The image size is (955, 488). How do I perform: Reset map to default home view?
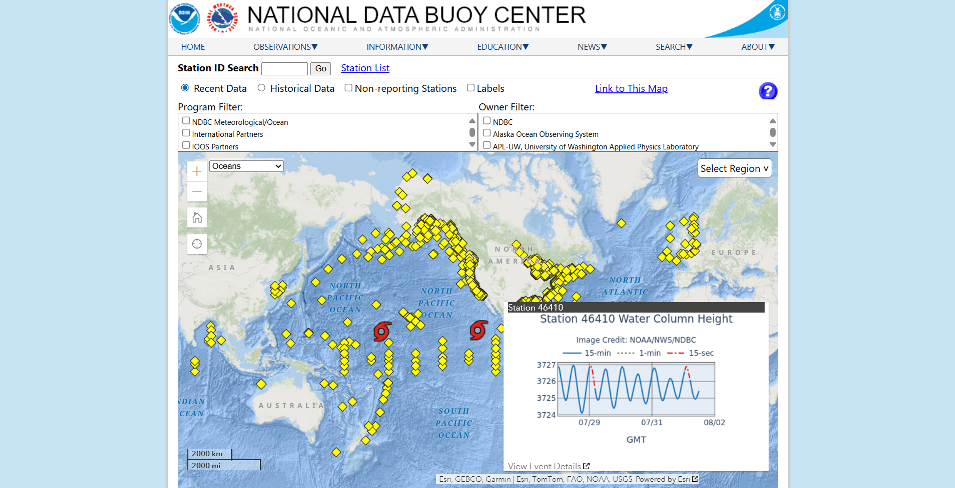point(197,217)
